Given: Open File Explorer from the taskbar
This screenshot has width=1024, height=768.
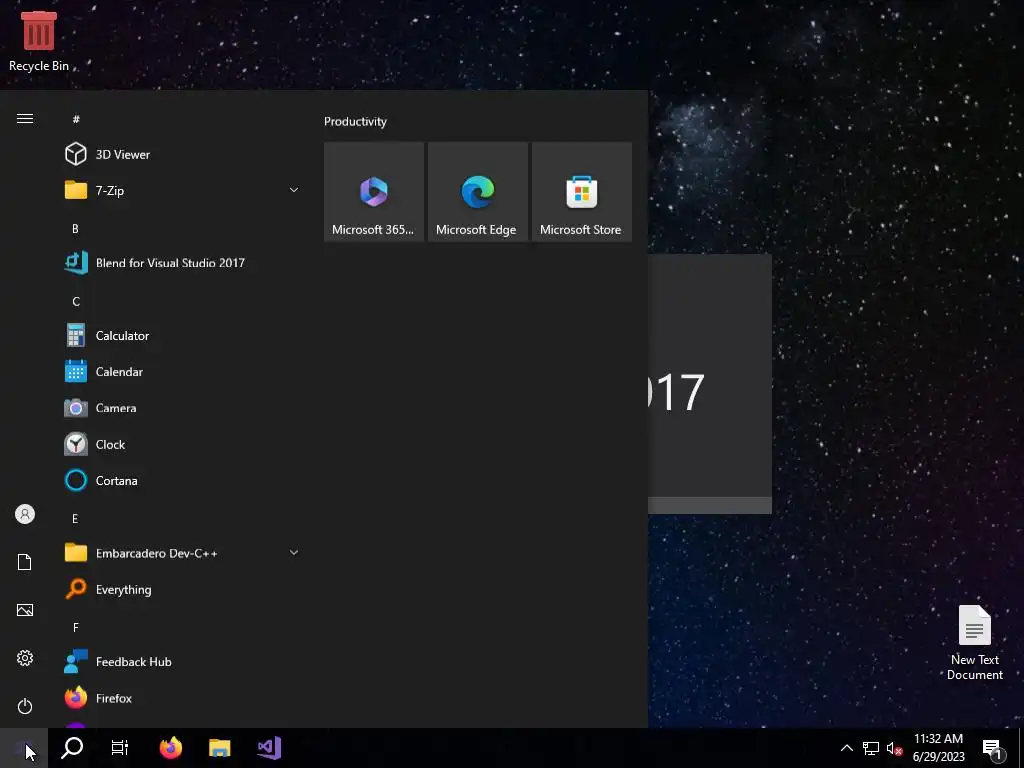Looking at the screenshot, I should click(x=219, y=748).
